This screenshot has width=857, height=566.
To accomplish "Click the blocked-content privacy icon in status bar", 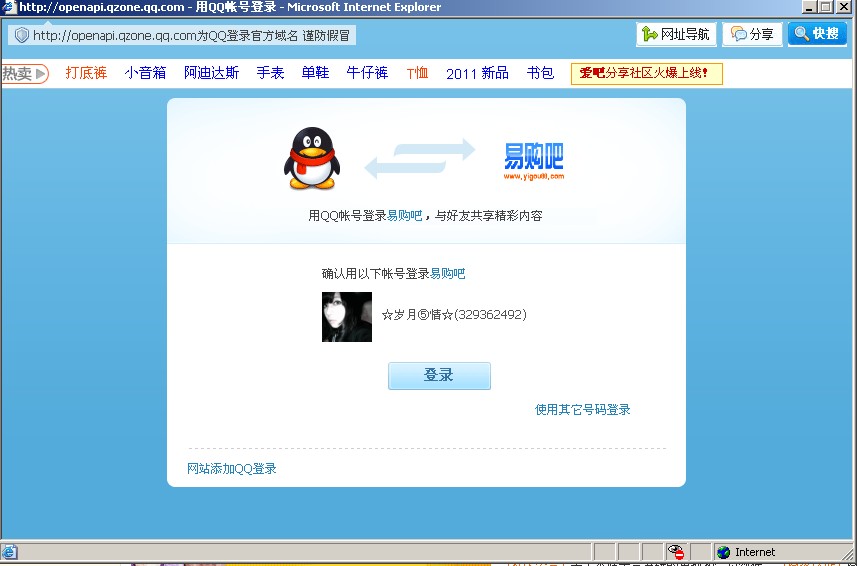I will [676, 552].
